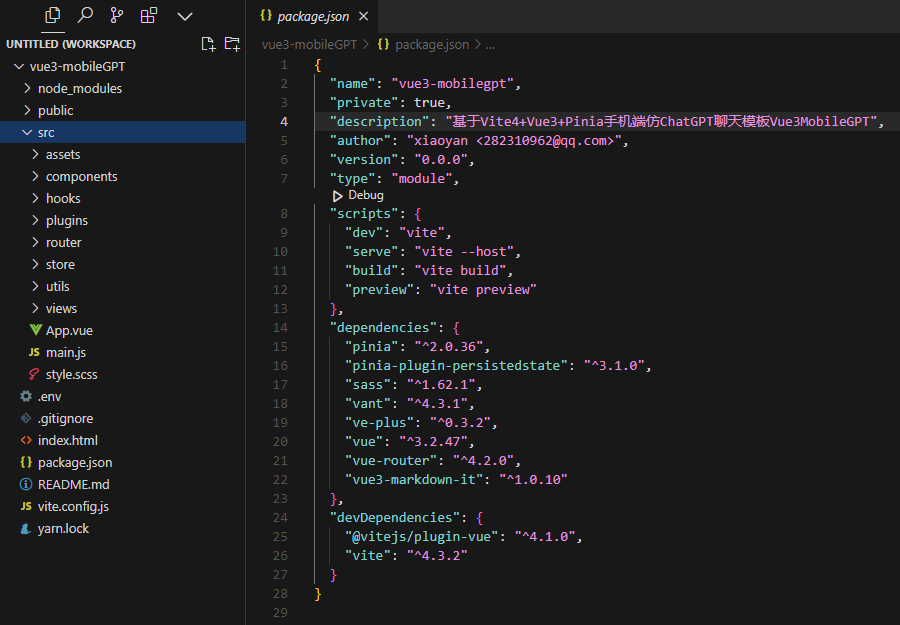Open vite.config.js in the file tree

[73, 506]
